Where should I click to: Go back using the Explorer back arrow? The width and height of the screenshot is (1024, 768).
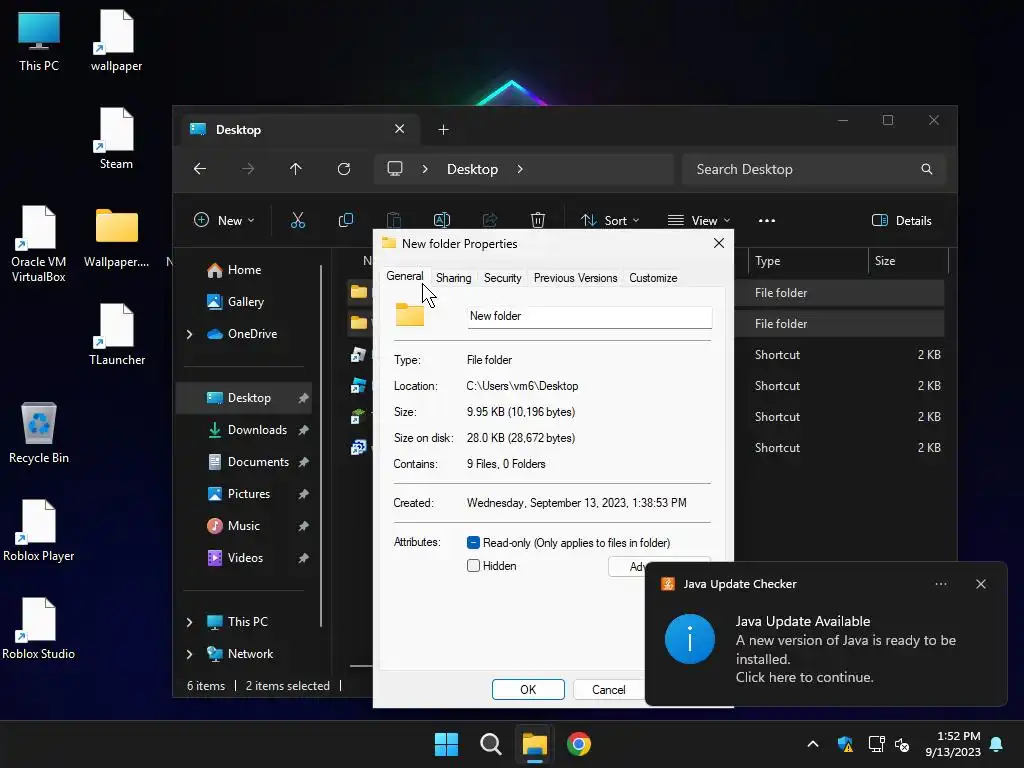coord(200,169)
